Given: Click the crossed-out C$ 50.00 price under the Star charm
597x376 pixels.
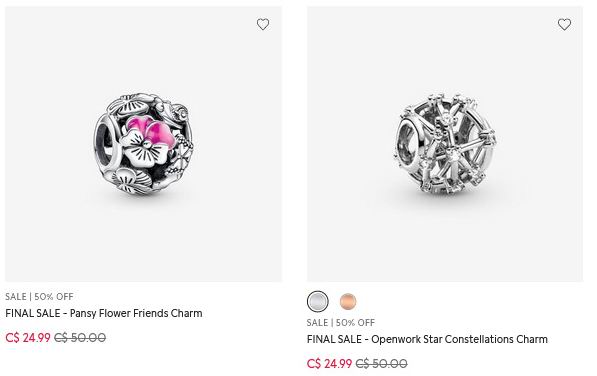Looking at the screenshot, I should tap(382, 363).
